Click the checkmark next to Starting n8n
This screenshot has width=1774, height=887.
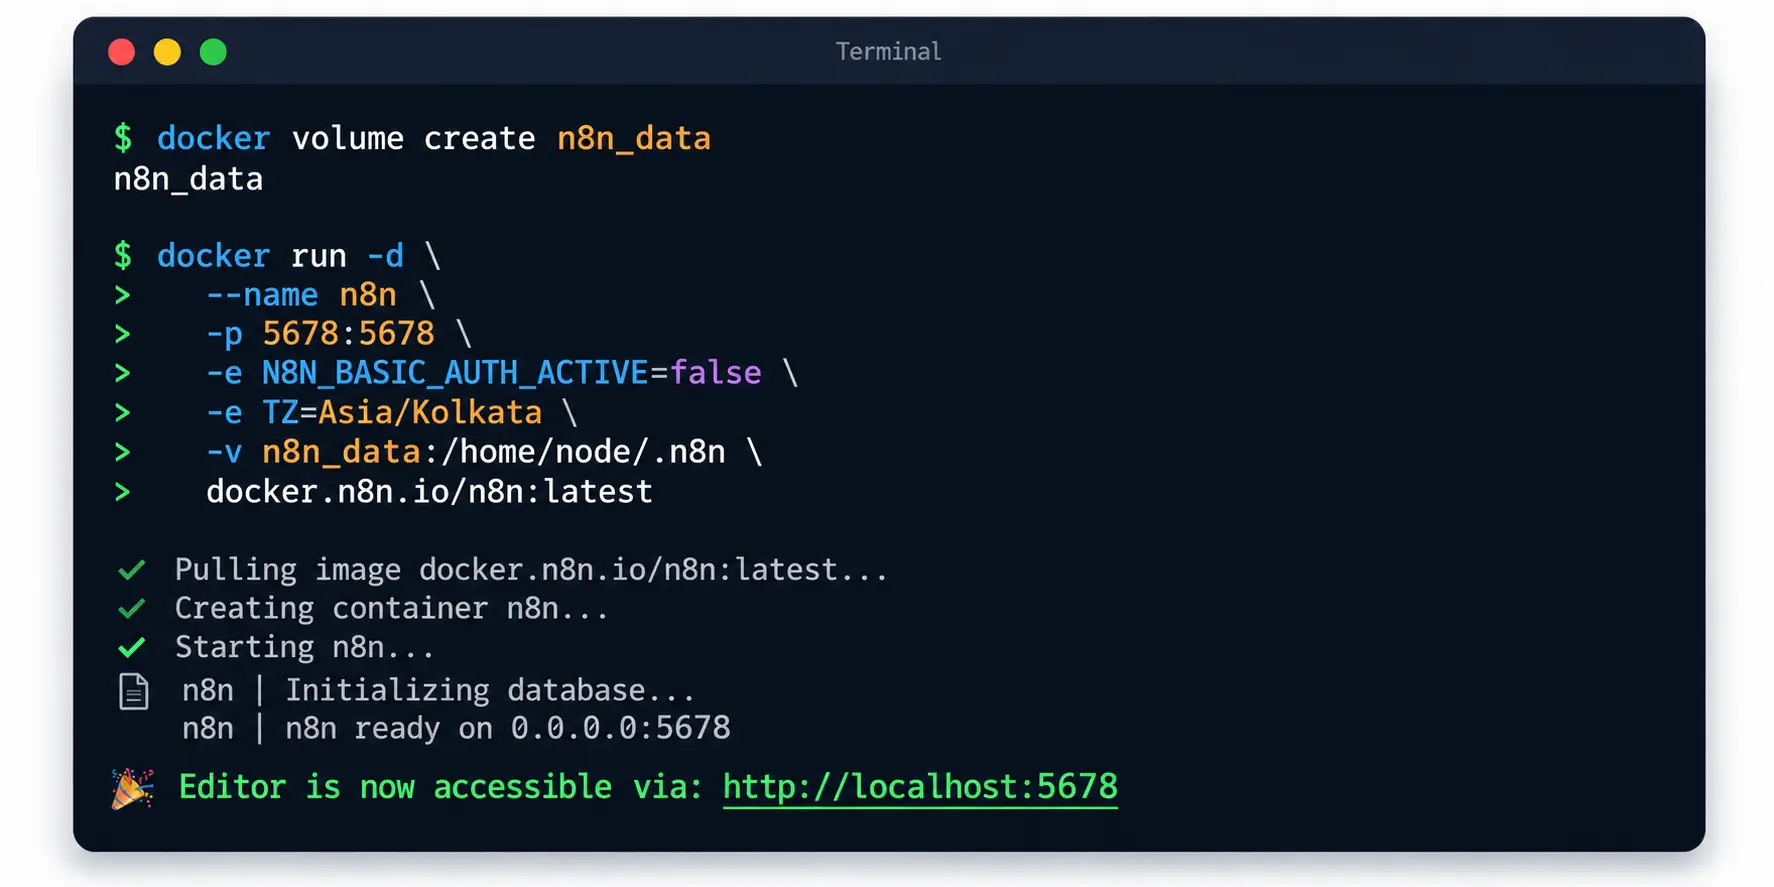pyautogui.click(x=131, y=647)
